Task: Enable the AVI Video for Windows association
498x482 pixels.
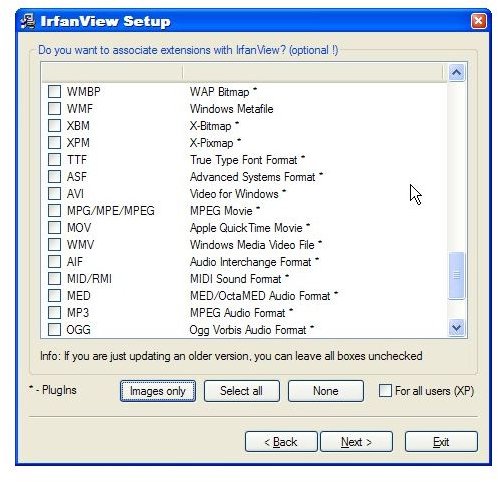Action: [54, 193]
